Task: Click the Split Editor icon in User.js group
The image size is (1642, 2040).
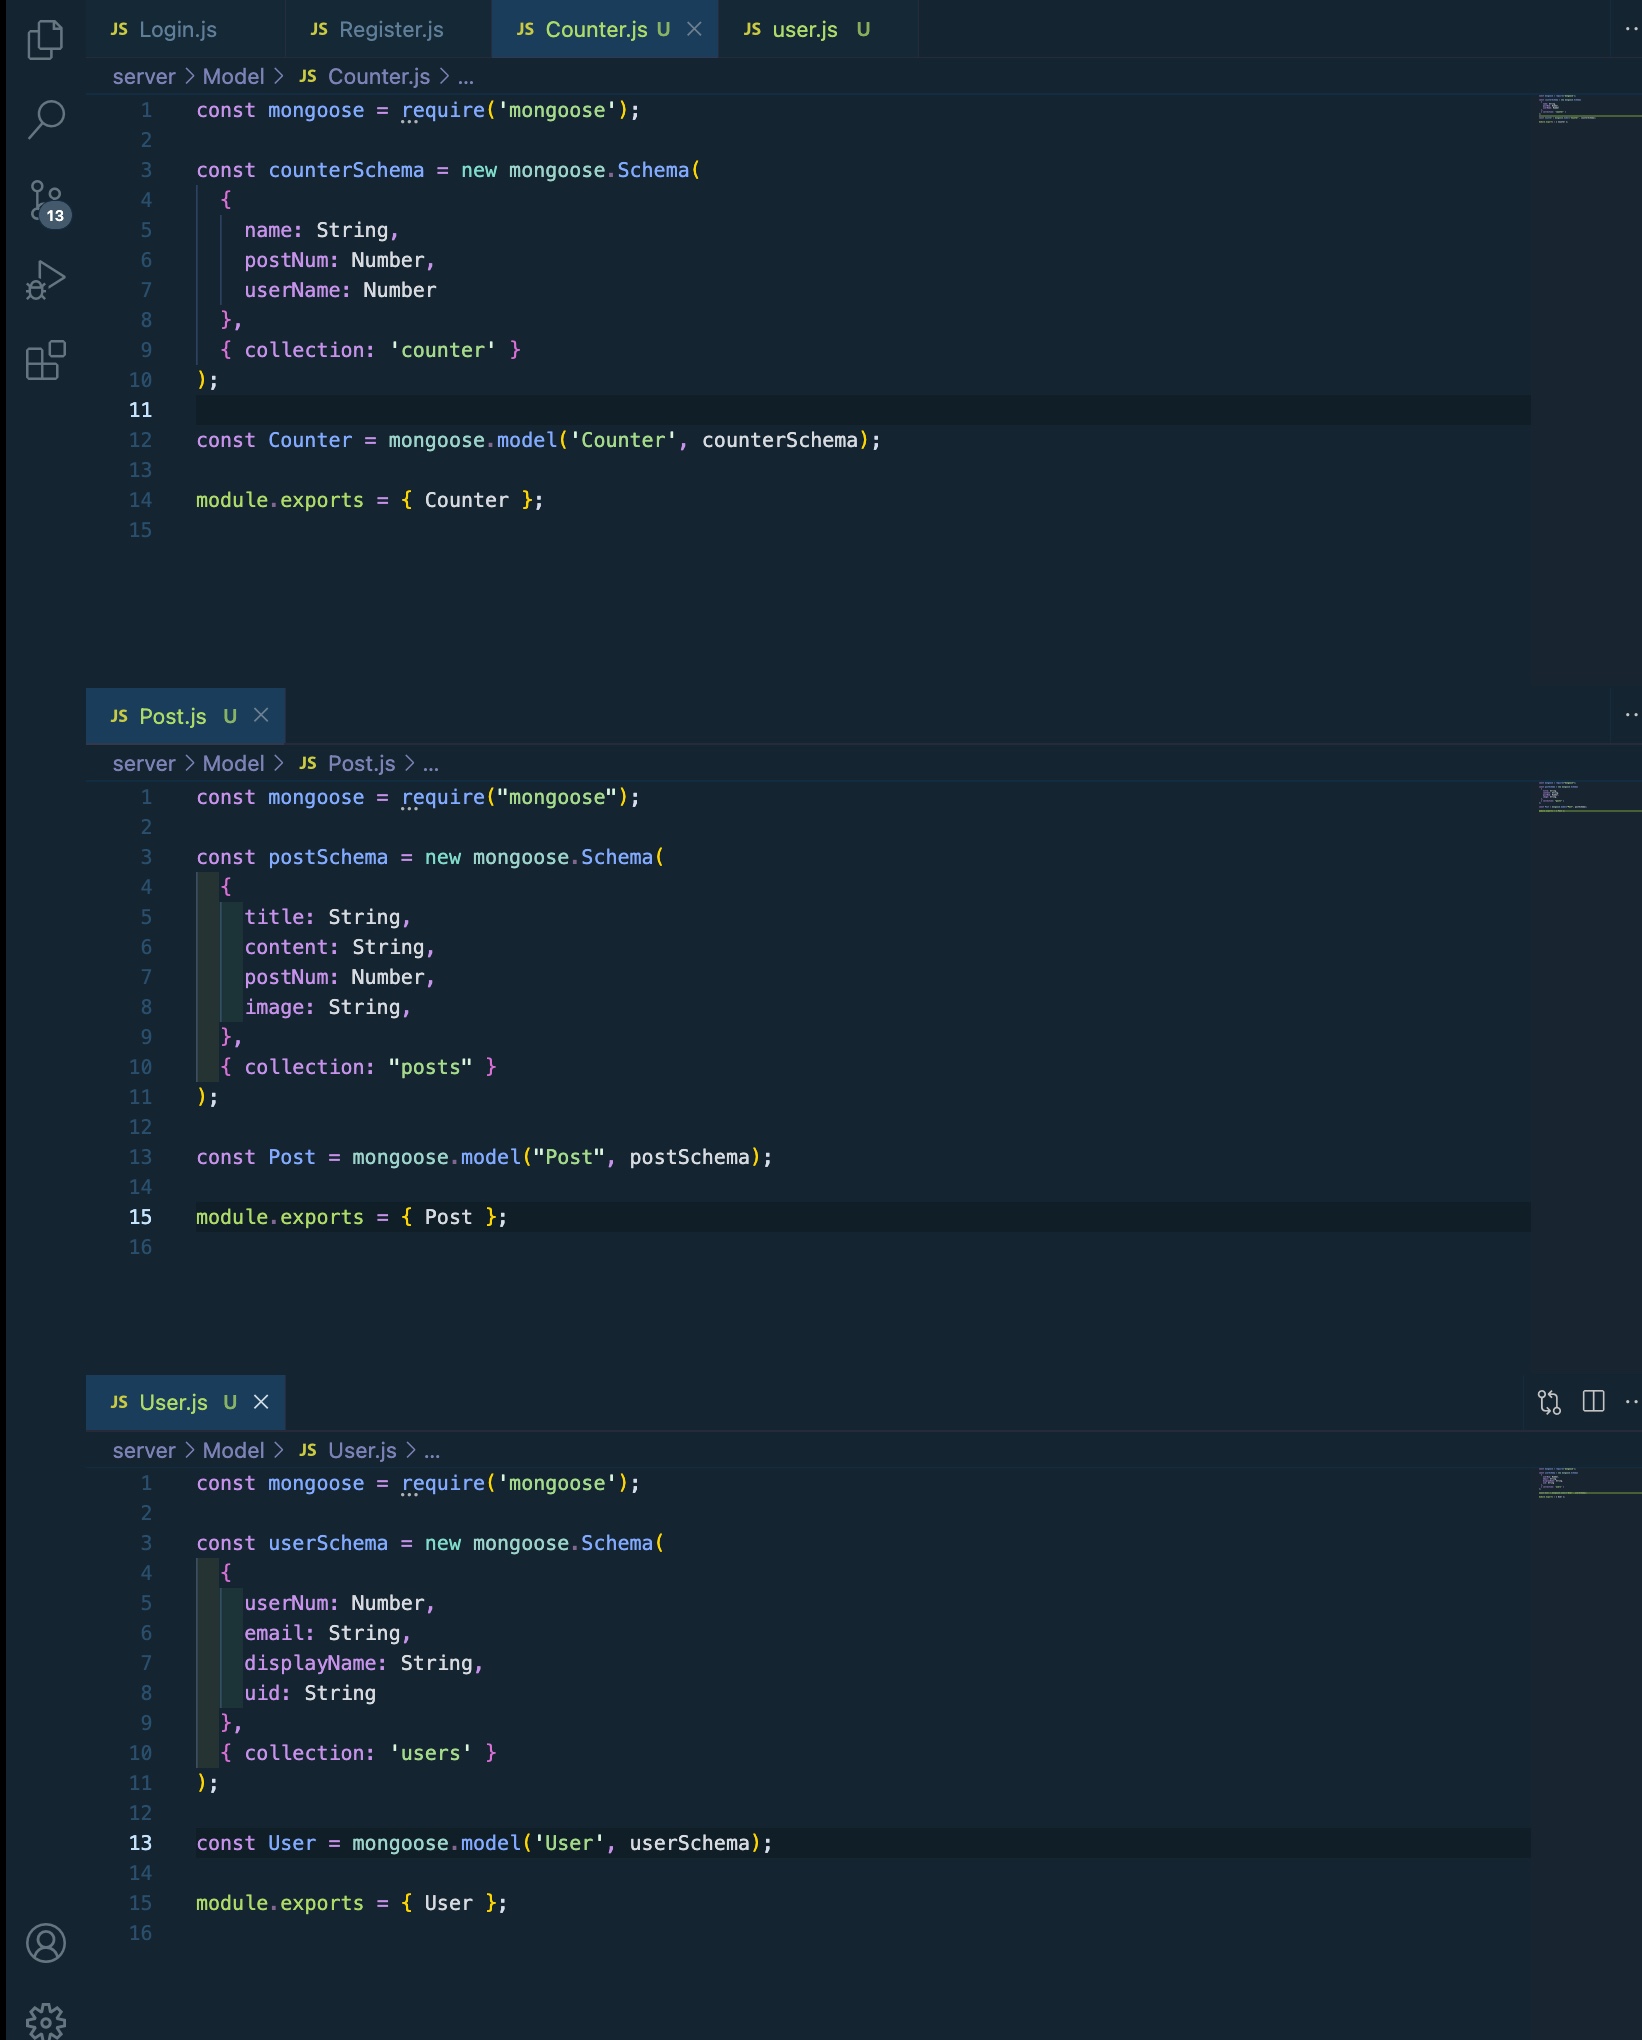Action: (1593, 1402)
